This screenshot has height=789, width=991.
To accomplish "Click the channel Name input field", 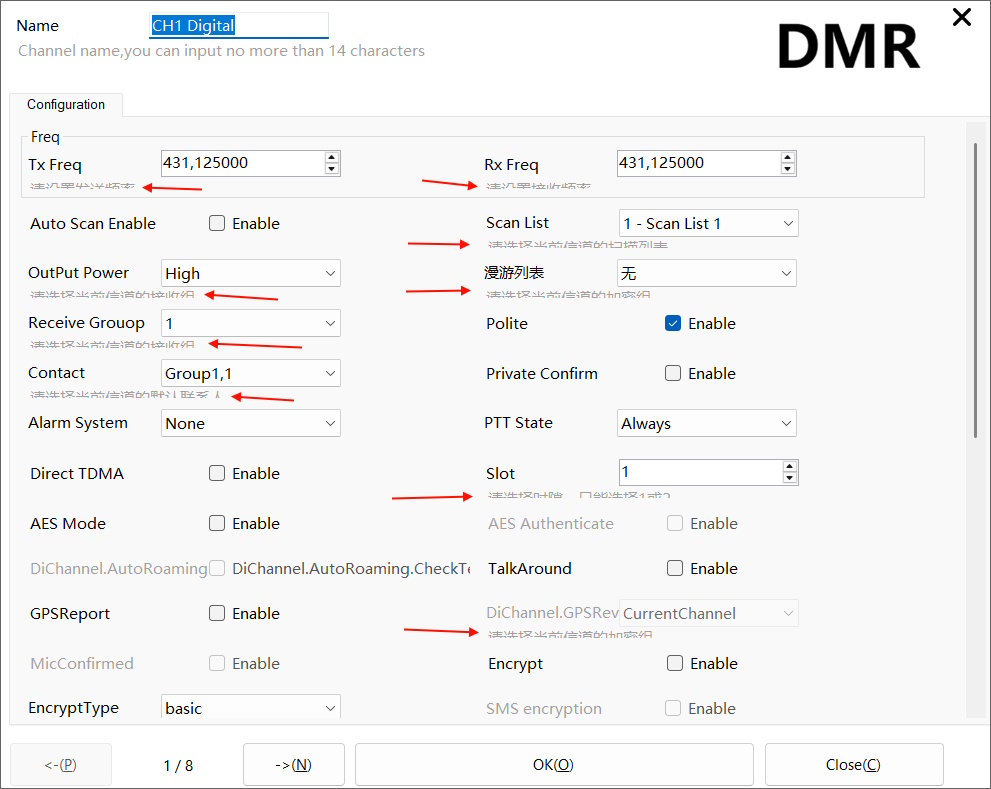I will coord(238,26).
